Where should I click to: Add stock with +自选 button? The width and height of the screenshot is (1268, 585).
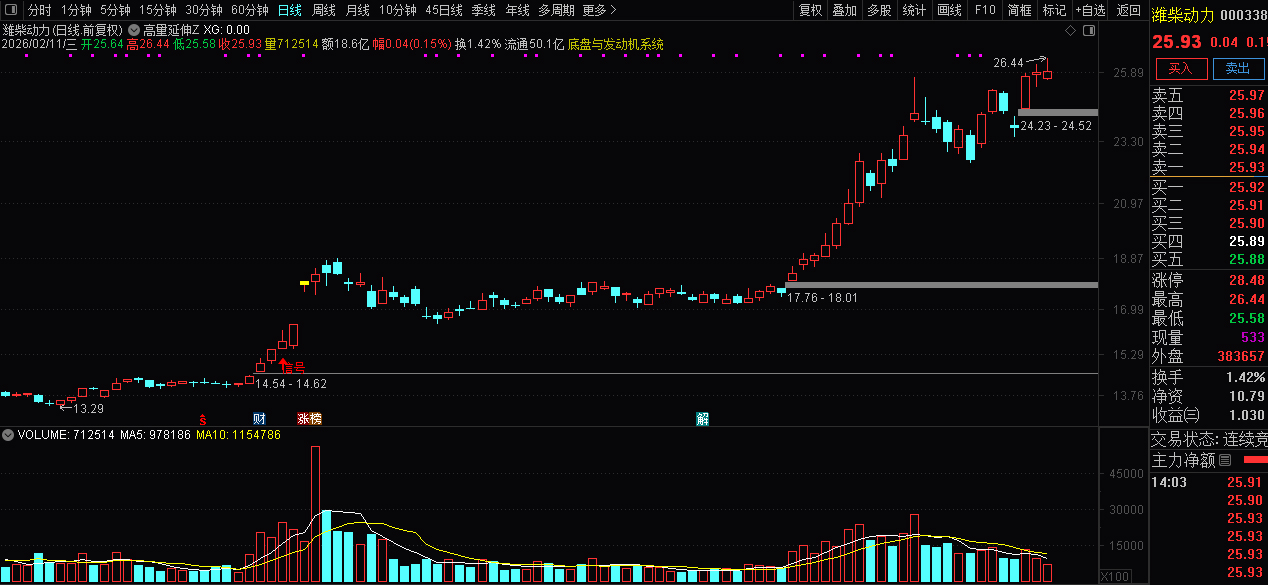tap(1090, 10)
